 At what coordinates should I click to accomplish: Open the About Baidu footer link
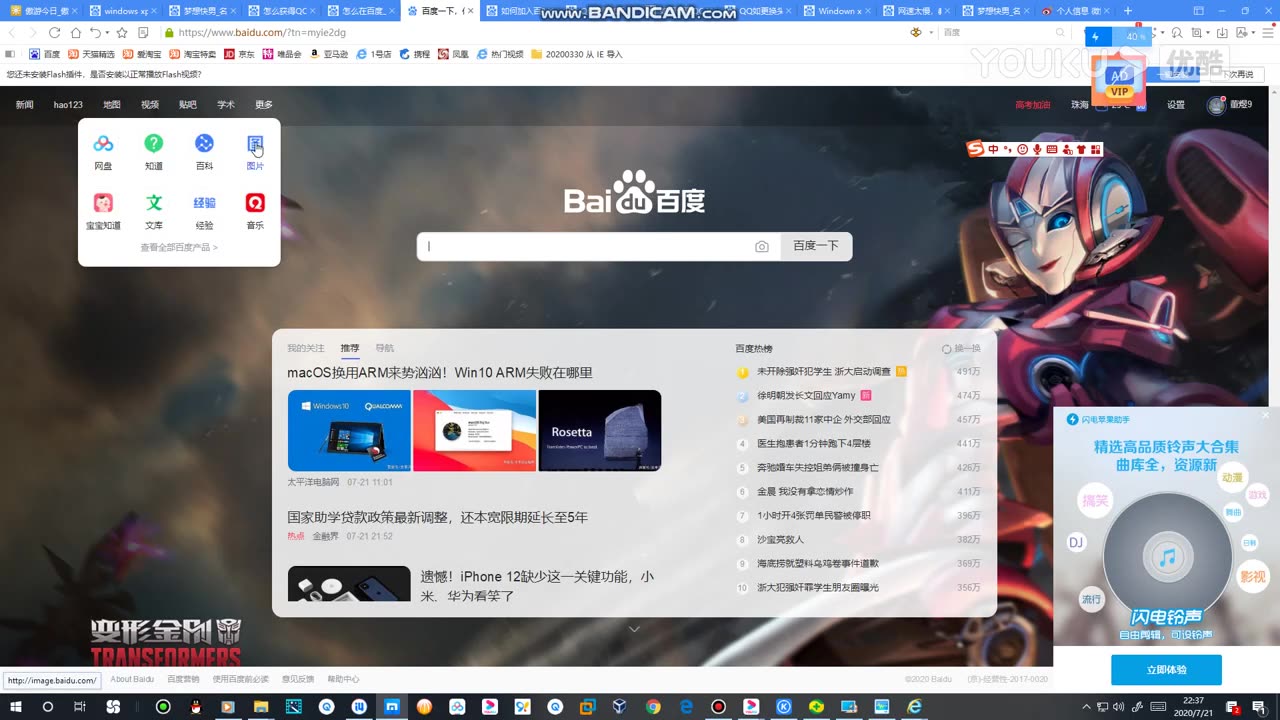(132, 679)
